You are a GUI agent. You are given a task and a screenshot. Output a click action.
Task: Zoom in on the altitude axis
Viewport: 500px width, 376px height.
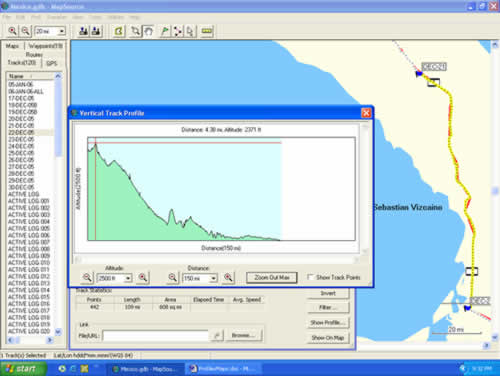pyautogui.click(x=143, y=277)
